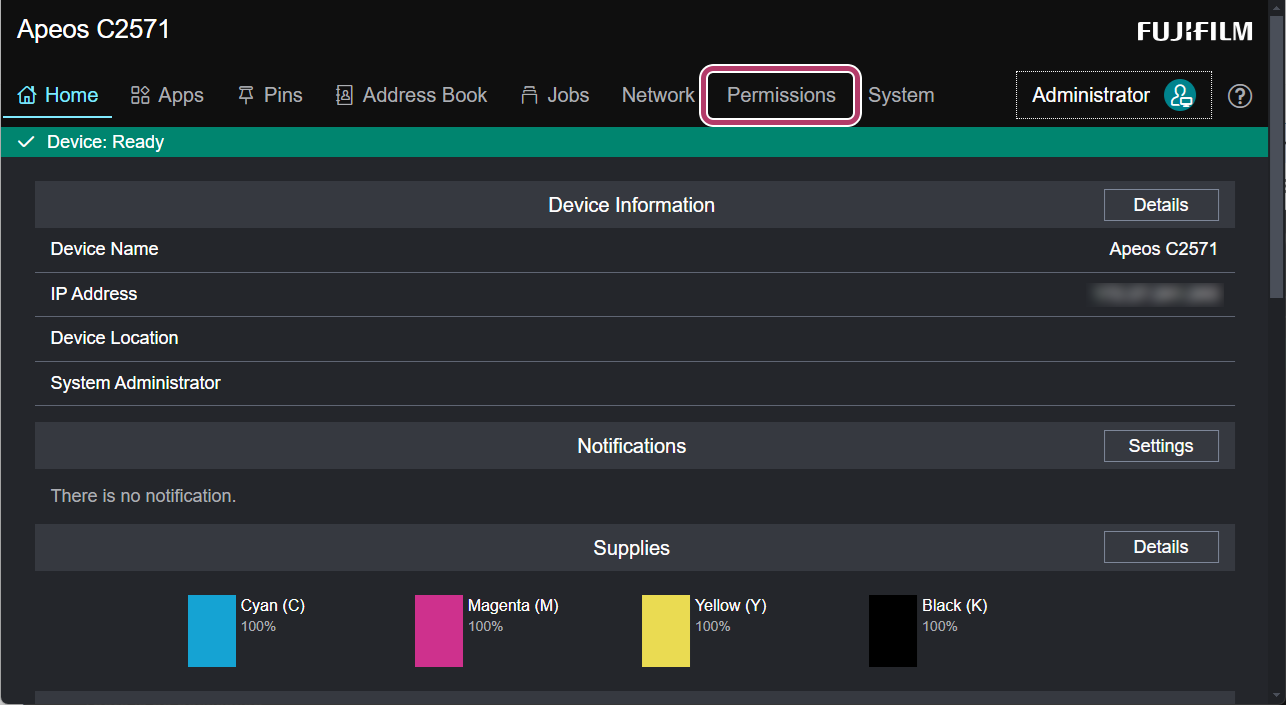
Task: Click the Black toner level swatch
Action: click(893, 631)
